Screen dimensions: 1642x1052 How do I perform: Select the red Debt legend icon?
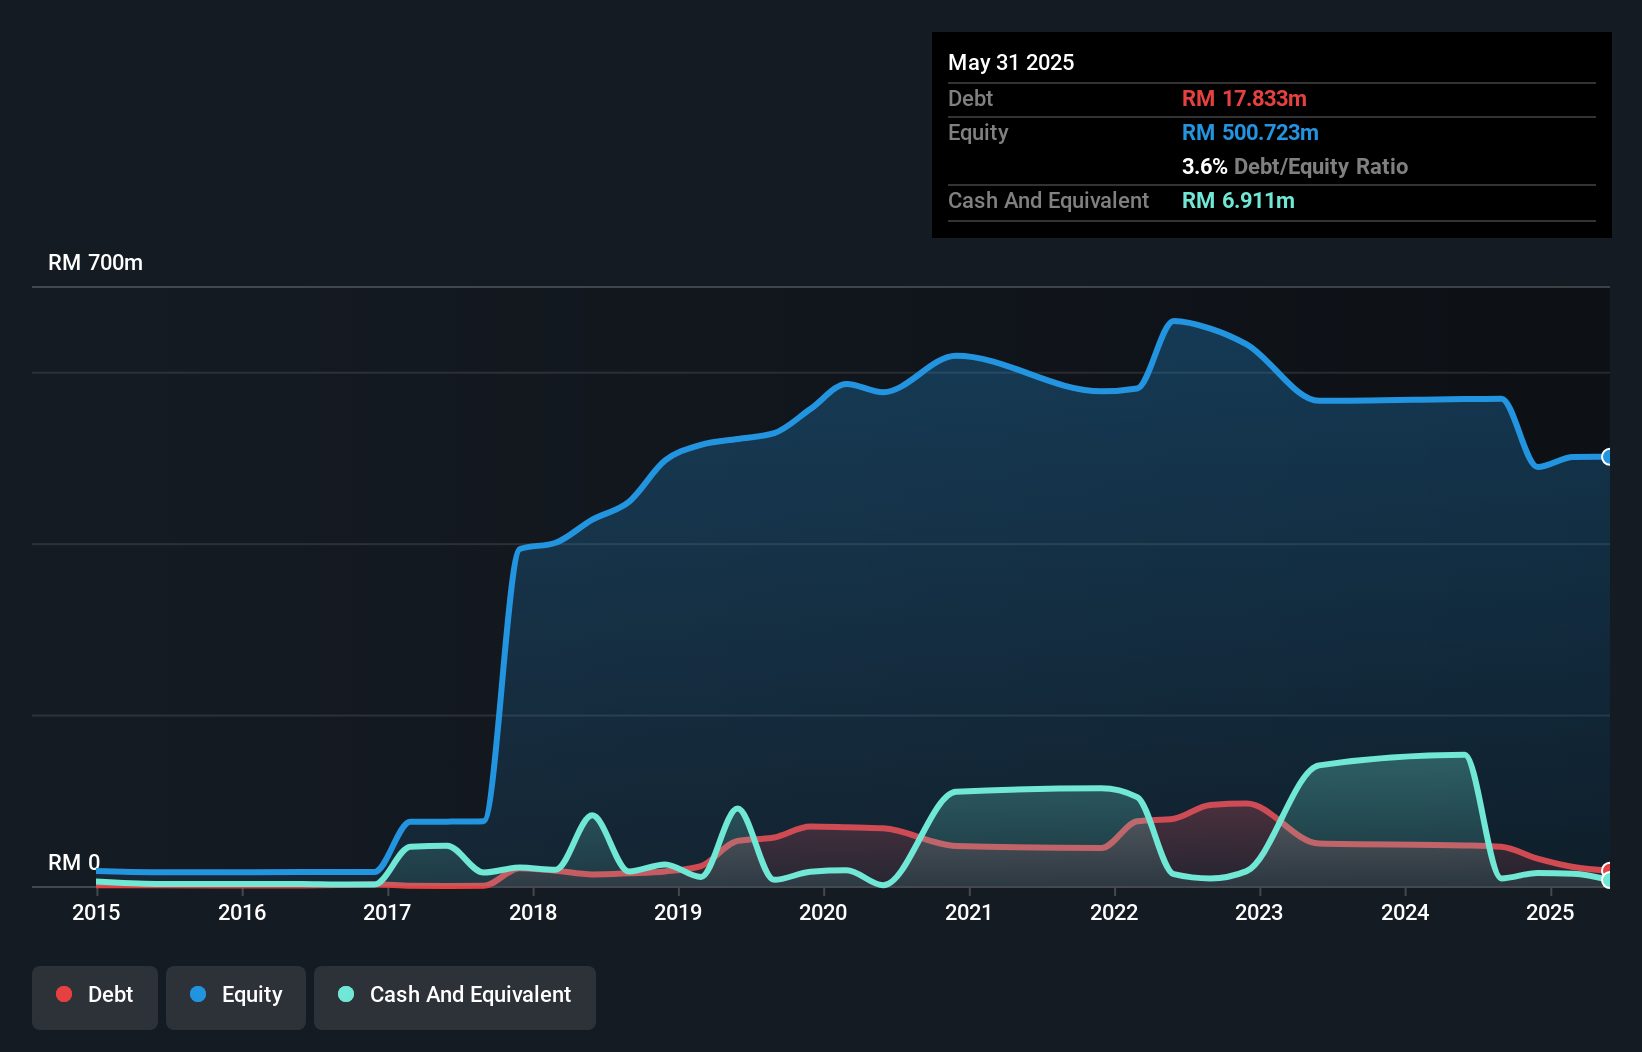[64, 994]
